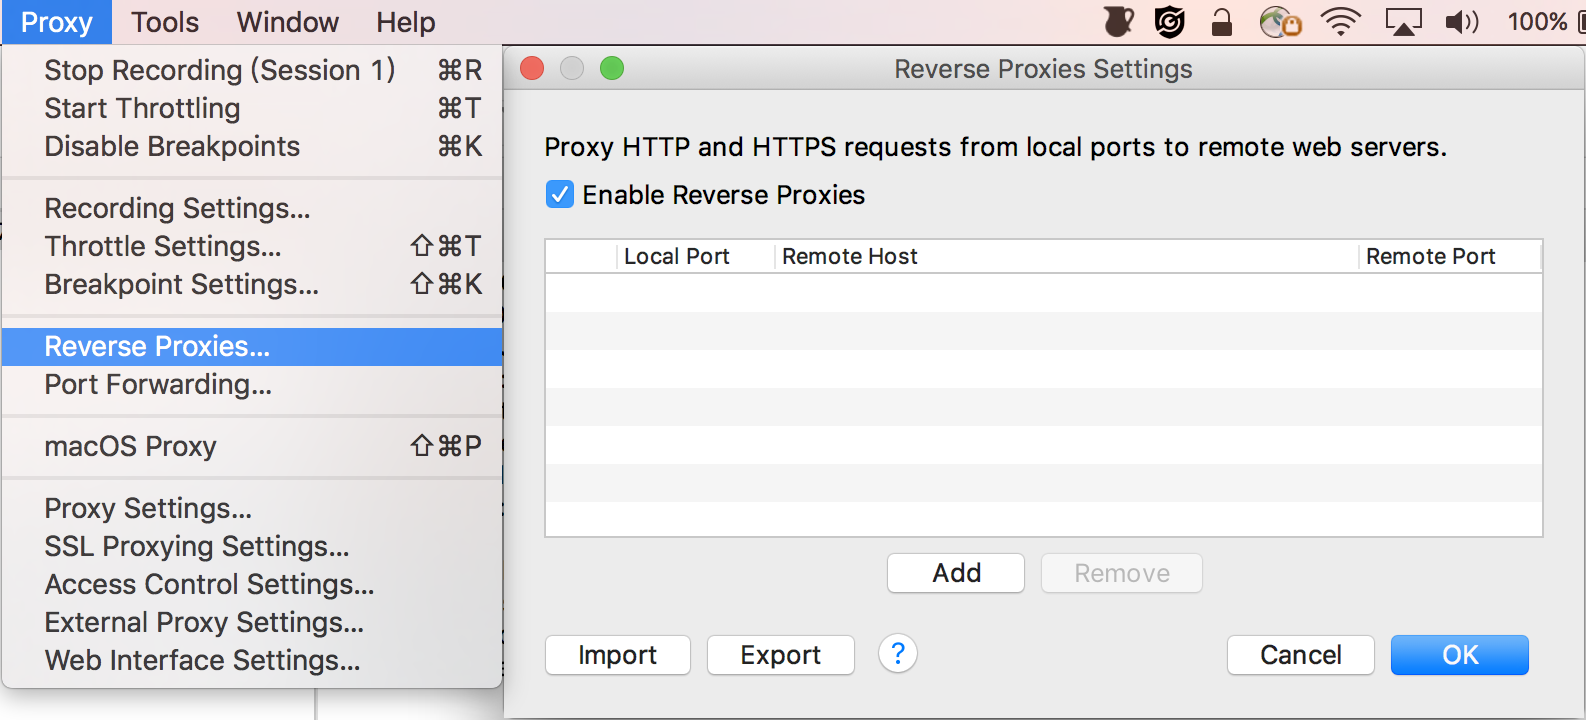Close the Reverse Proxies Settings window
This screenshot has height=720, width=1586.
tap(532, 68)
